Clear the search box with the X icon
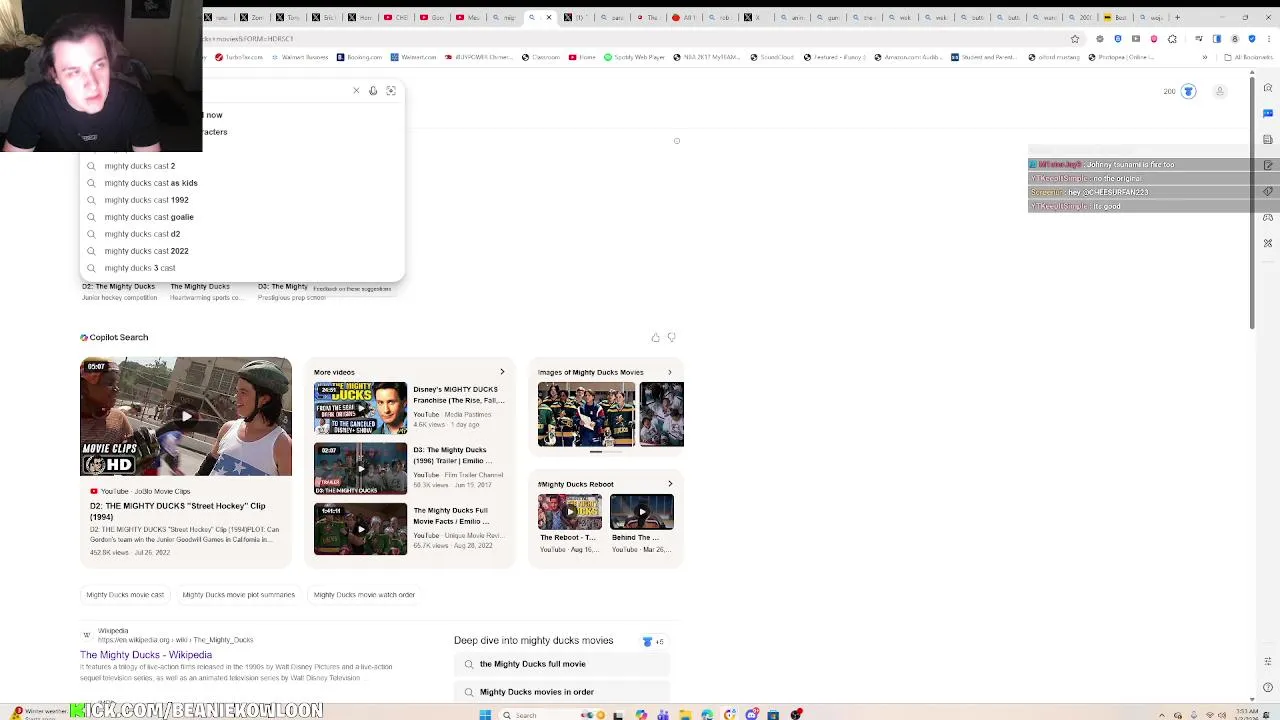 click(356, 91)
